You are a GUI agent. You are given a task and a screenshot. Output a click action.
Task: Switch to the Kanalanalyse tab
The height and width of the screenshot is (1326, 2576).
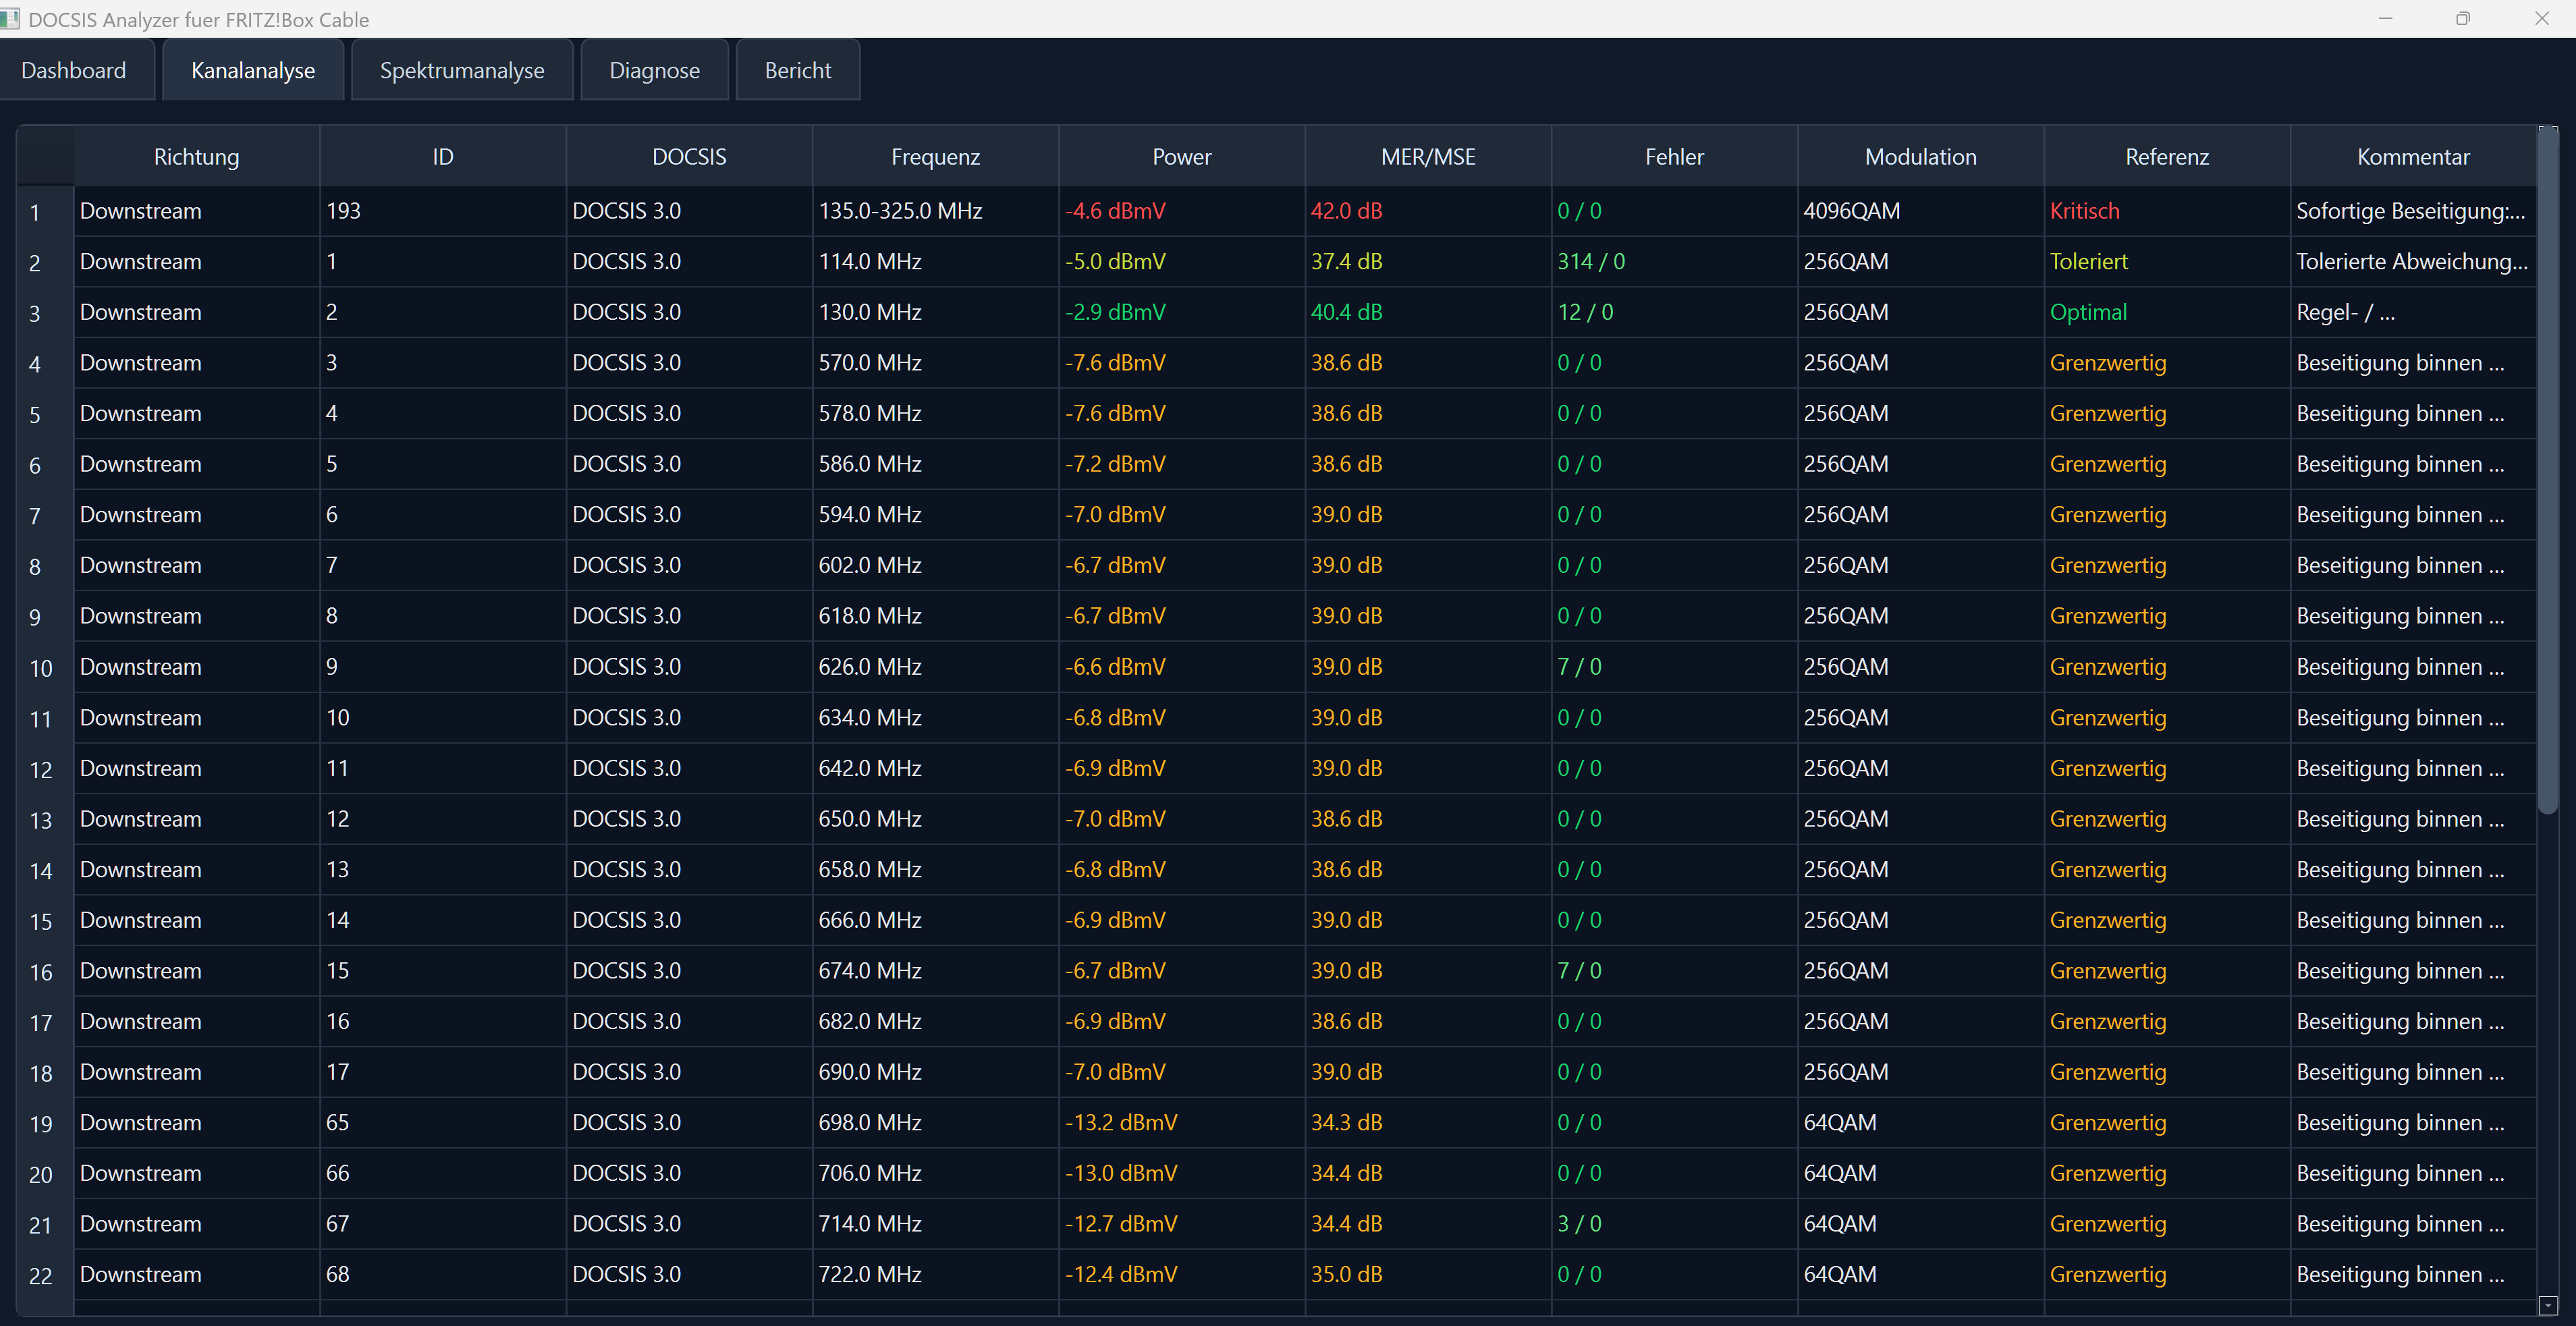253,70
